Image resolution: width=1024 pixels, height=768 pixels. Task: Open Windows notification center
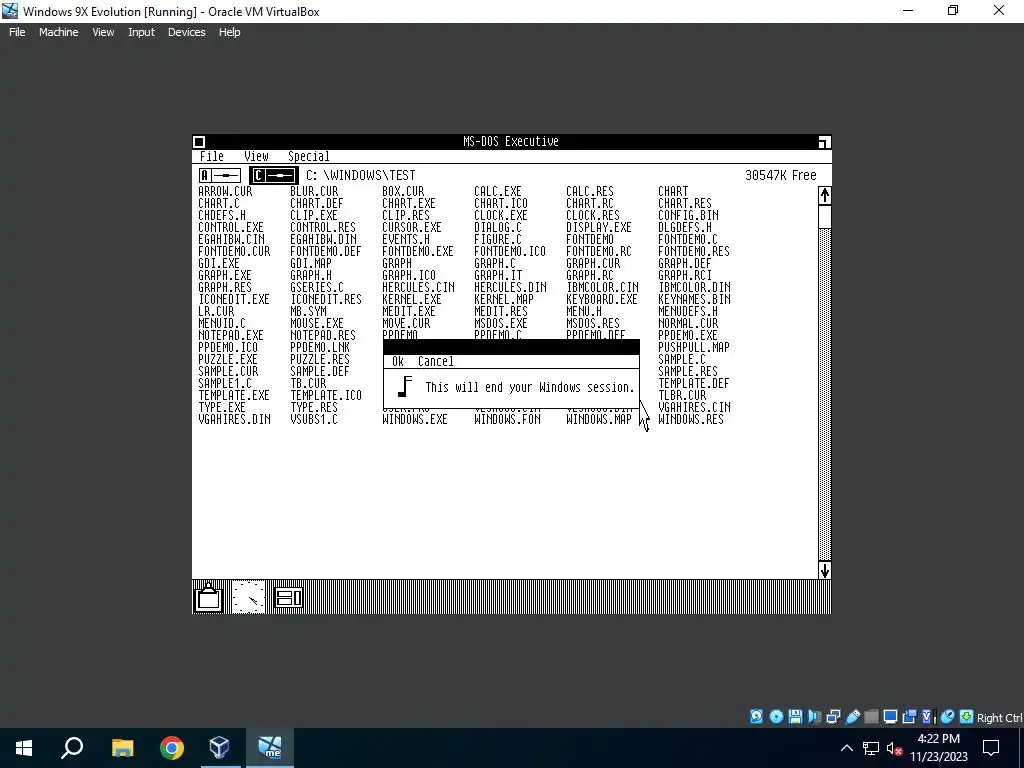[991, 748]
